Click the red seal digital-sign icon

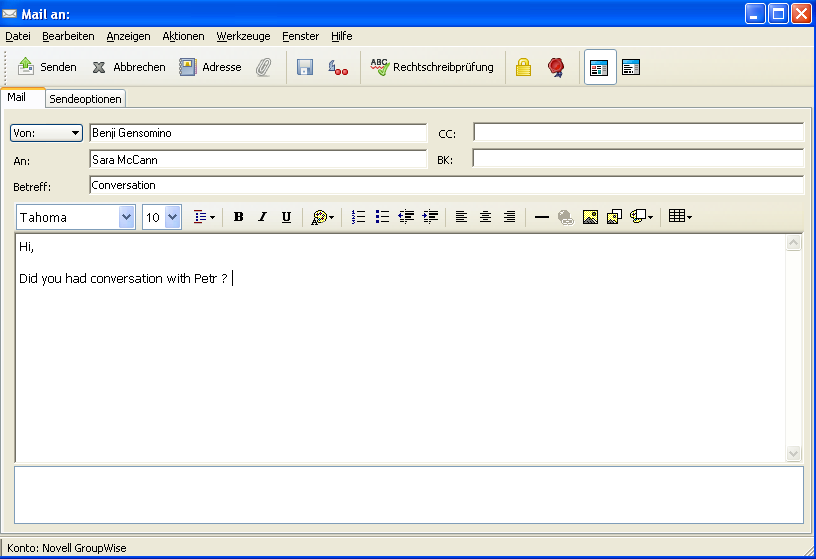[556, 67]
